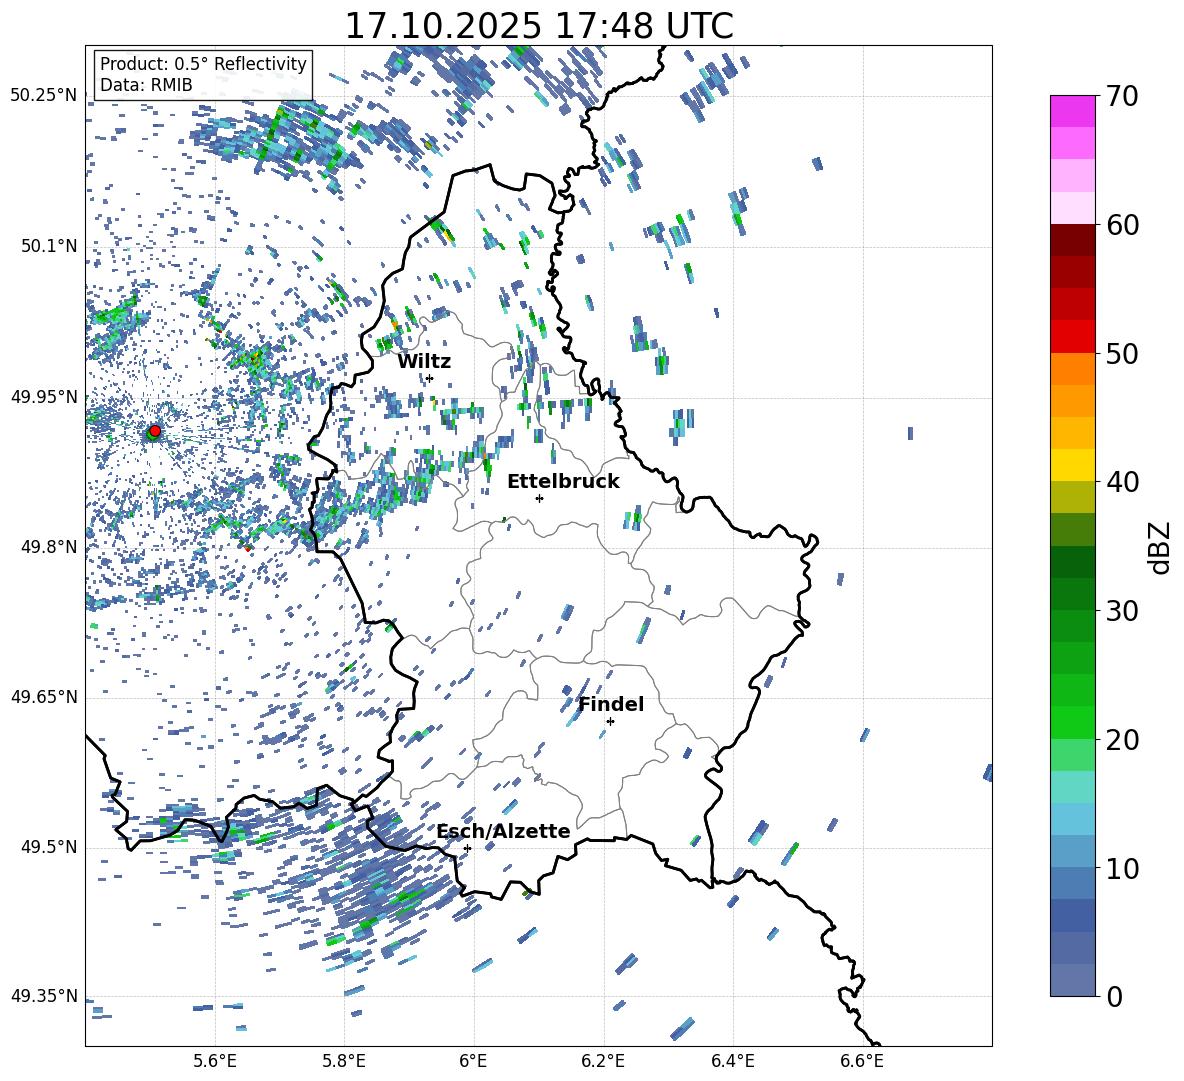Click the timestamp title 17.10.2025 17:48 UTC
Image resolution: width=1184 pixels, height=1081 pixels.
(538, 26)
